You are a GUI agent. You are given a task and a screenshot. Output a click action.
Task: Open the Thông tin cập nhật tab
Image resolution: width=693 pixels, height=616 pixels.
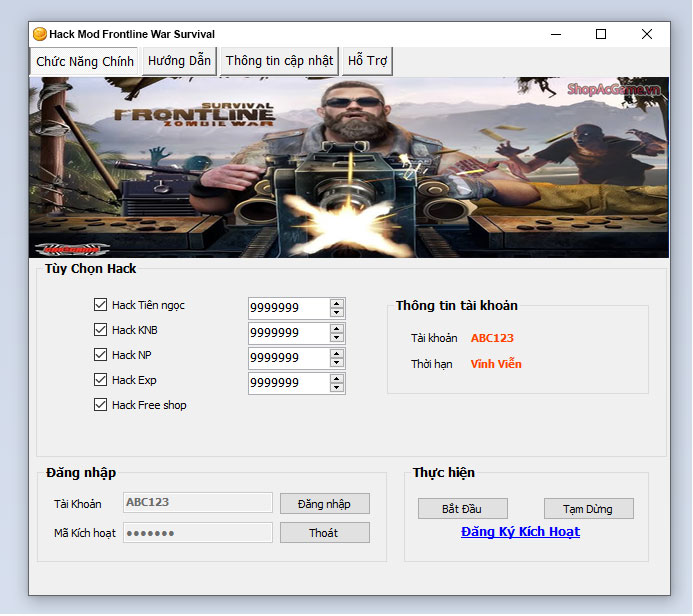tap(279, 61)
